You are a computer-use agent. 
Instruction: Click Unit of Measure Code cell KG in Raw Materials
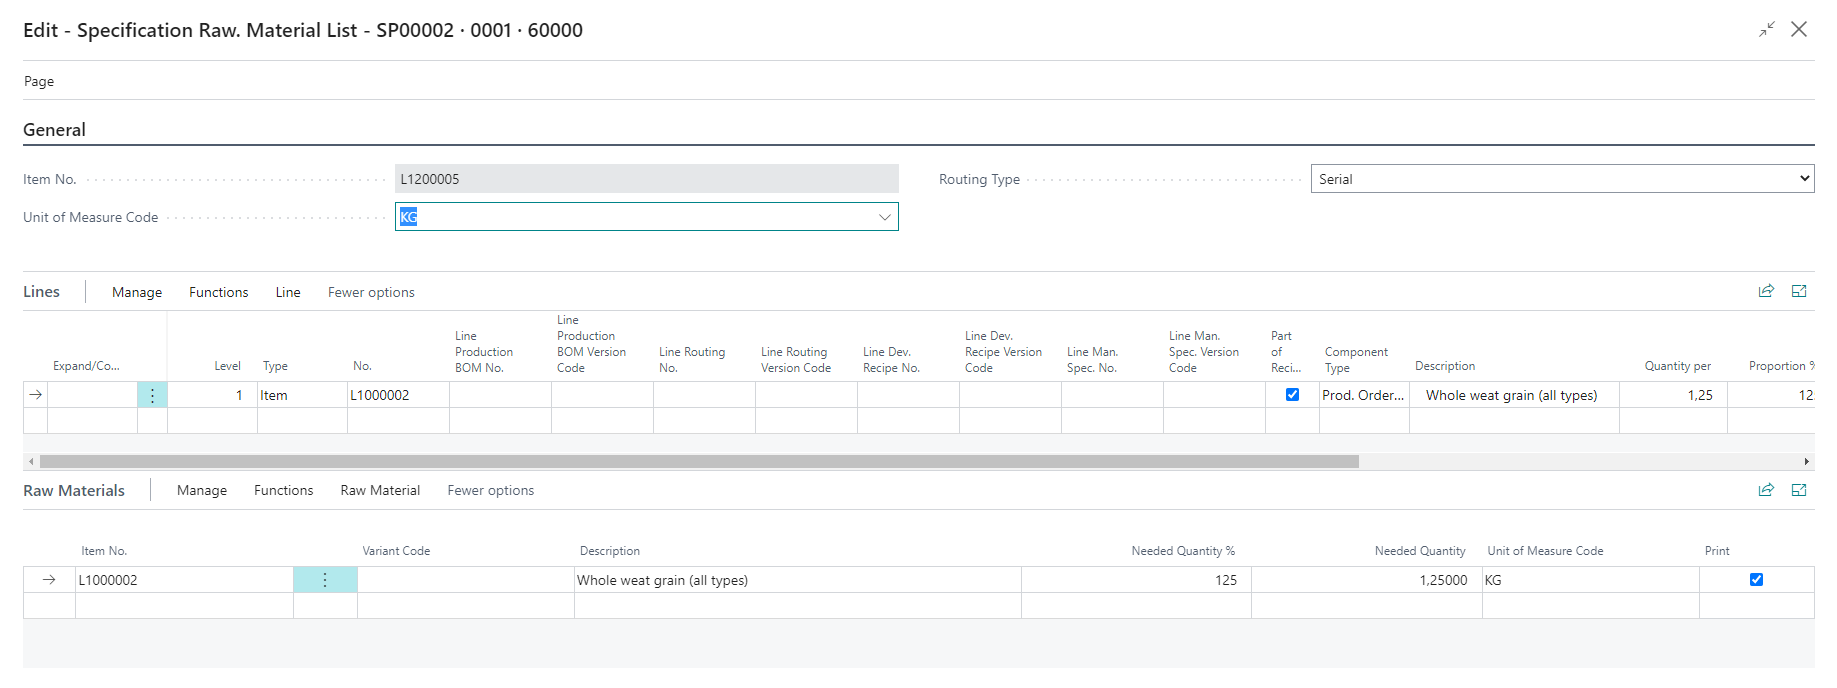[x=1590, y=580]
